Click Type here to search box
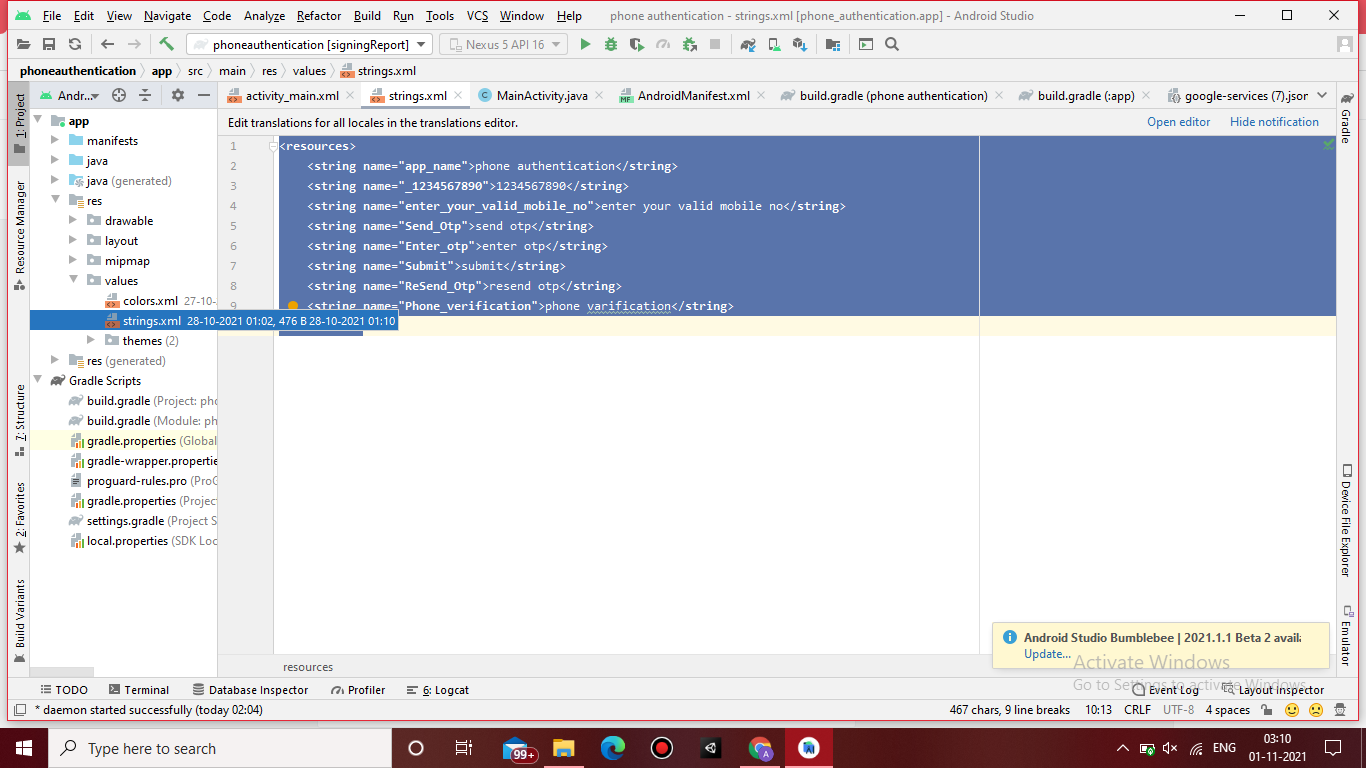The width and height of the screenshot is (1366, 768). (x=220, y=748)
